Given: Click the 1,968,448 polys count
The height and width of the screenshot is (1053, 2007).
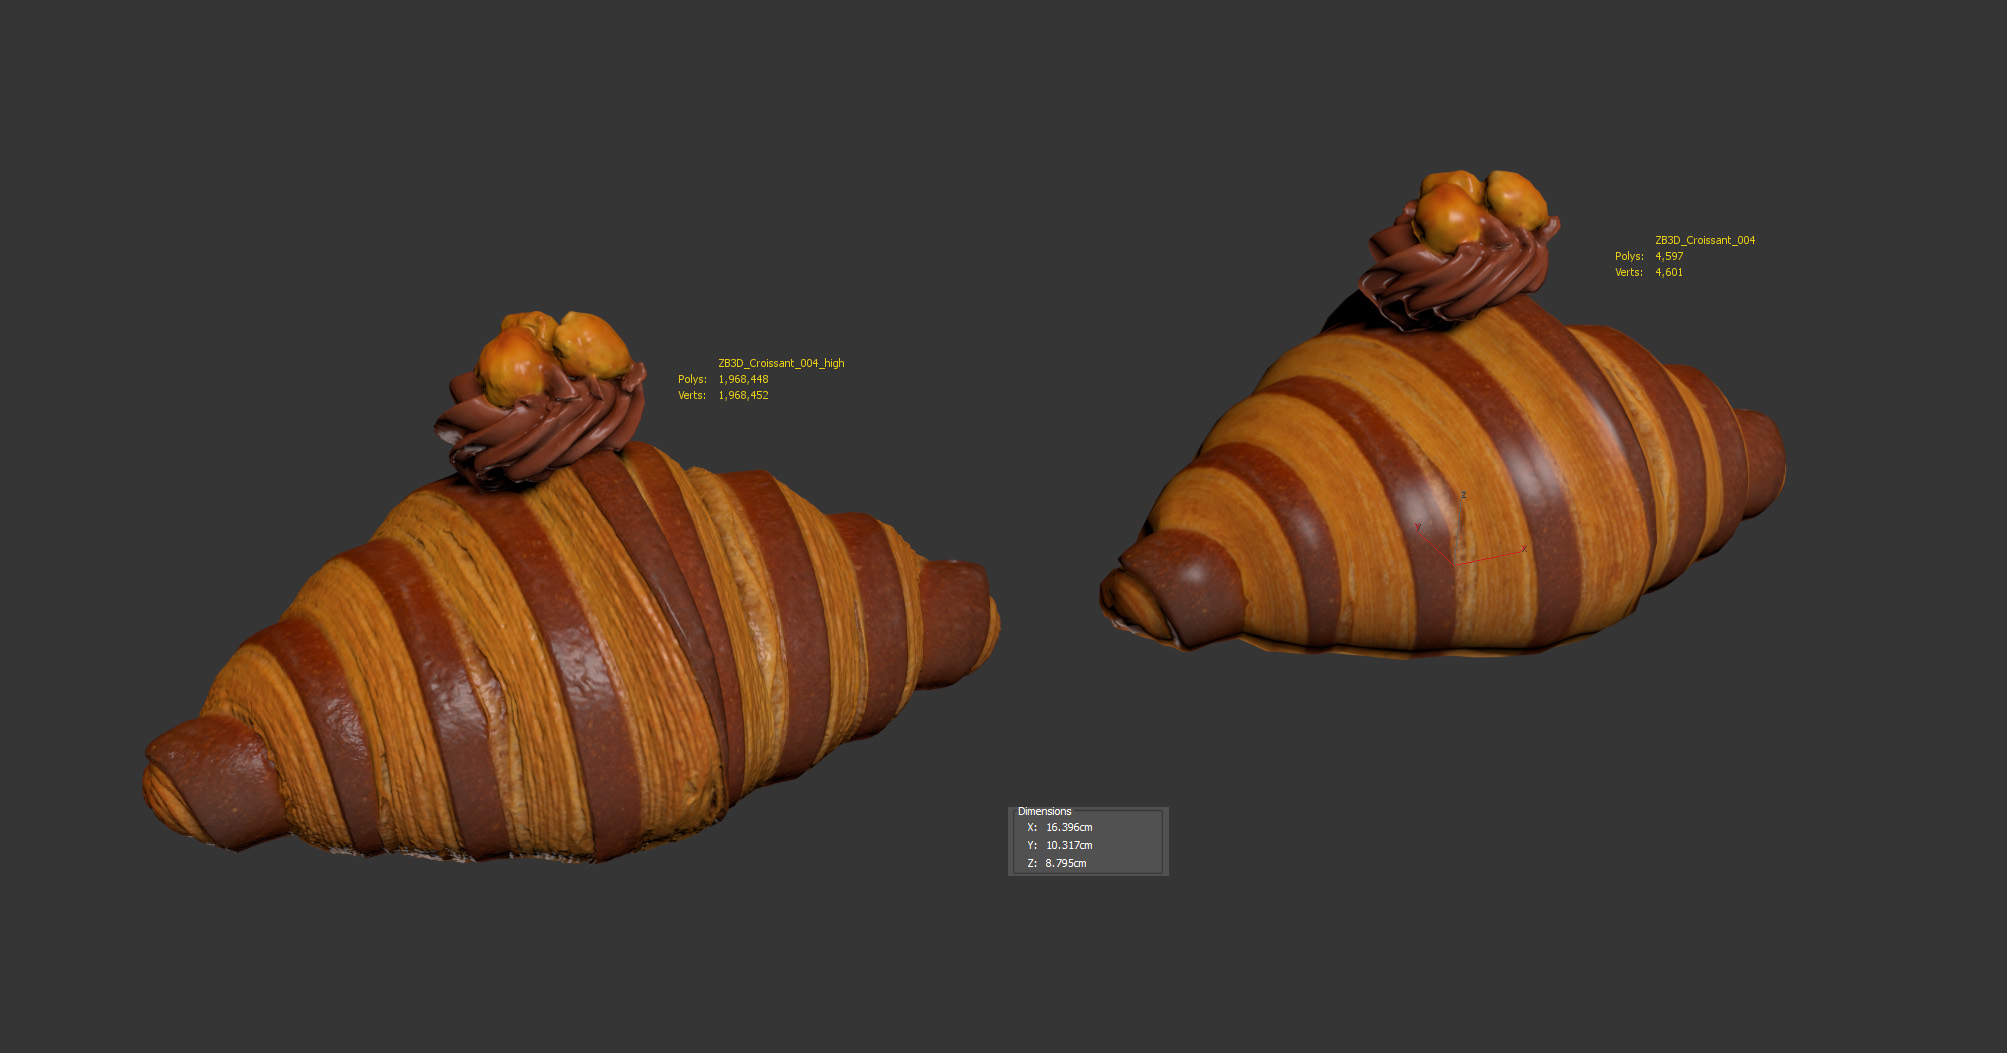Looking at the screenshot, I should (743, 379).
